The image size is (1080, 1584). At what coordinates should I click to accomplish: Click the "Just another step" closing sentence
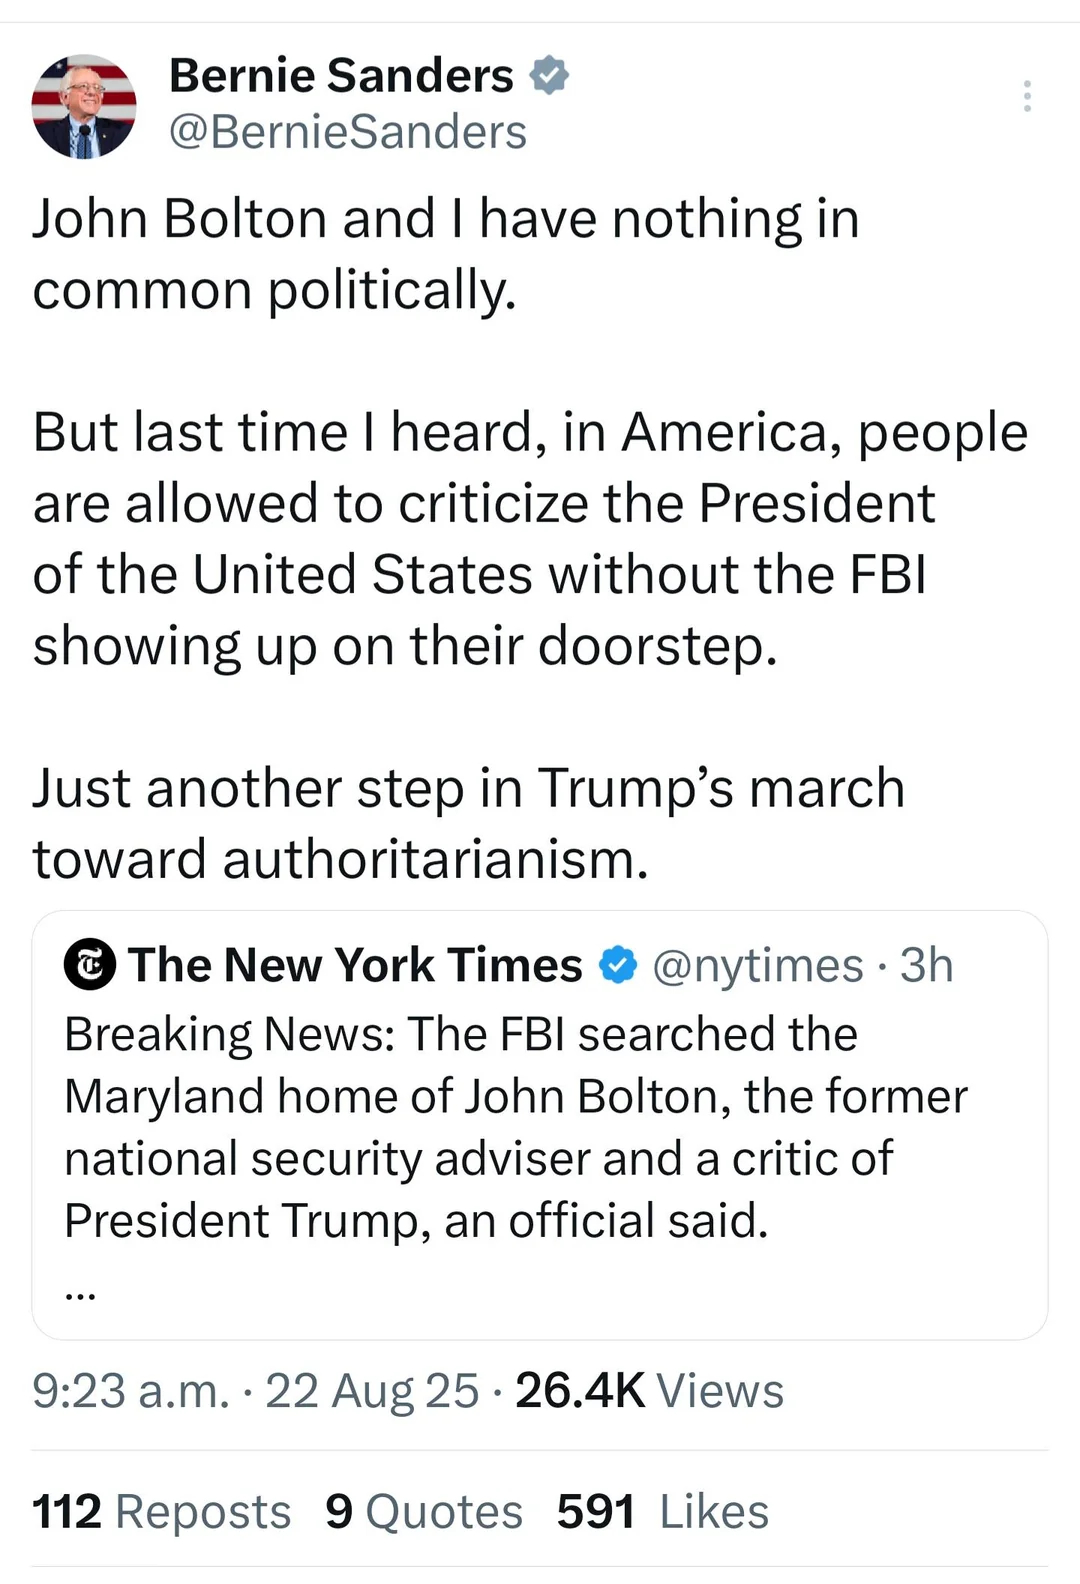tap(468, 823)
